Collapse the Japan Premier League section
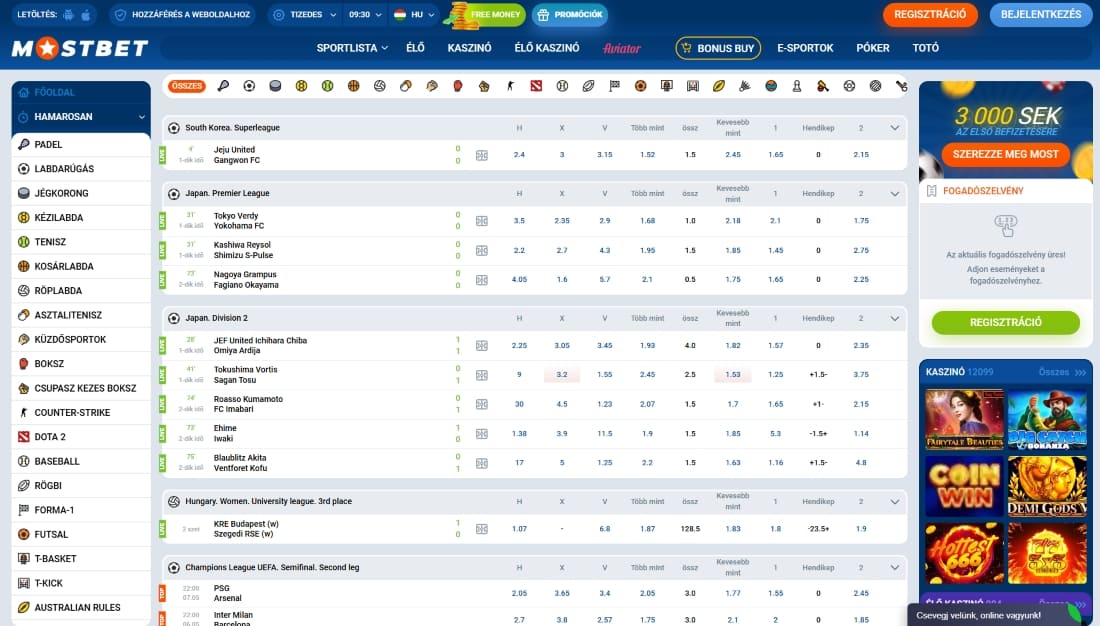Image resolution: width=1100 pixels, height=626 pixels. pyautogui.click(x=894, y=194)
